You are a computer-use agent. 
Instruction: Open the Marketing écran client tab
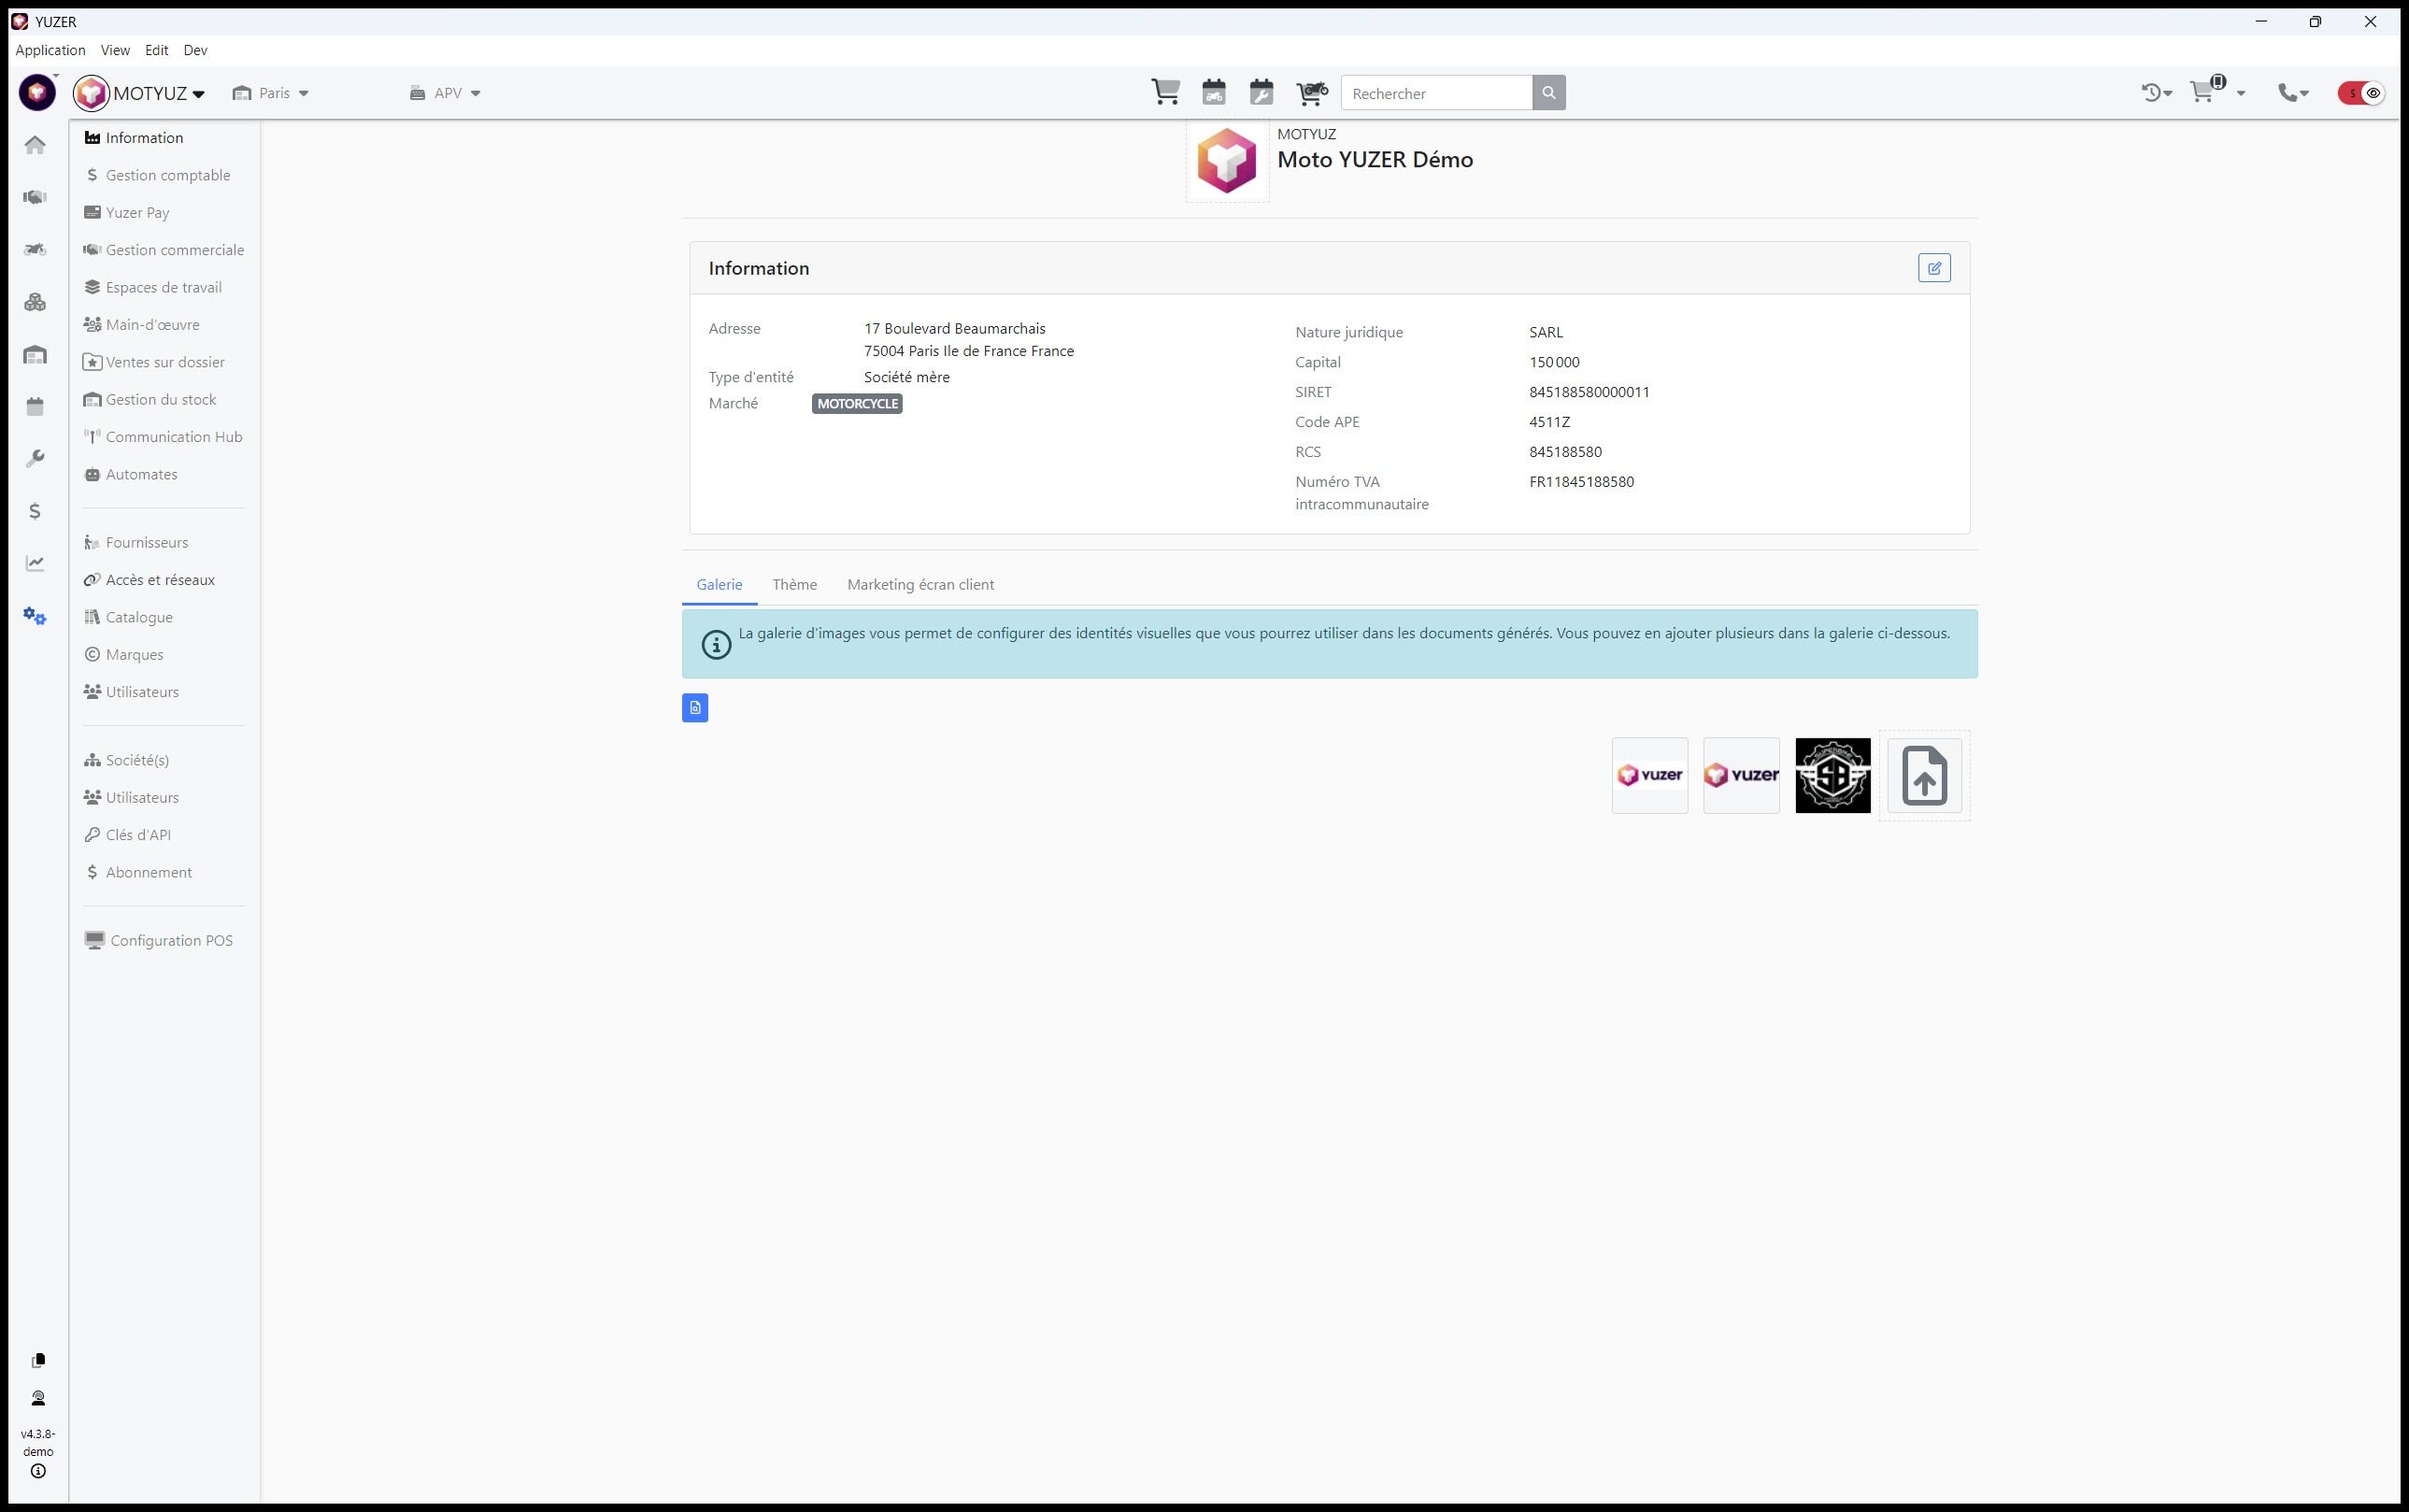click(920, 585)
